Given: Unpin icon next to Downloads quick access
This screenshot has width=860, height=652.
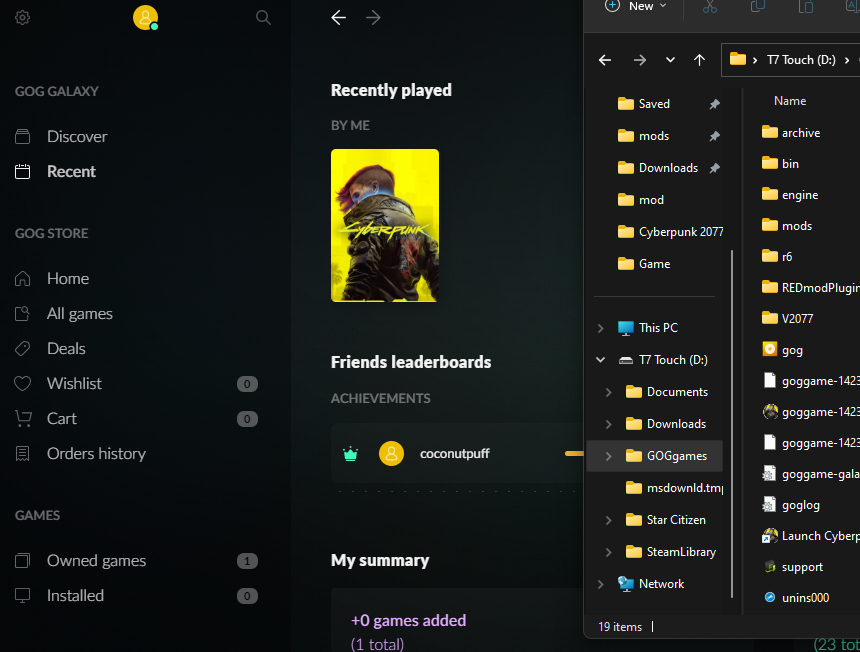Looking at the screenshot, I should click(714, 168).
